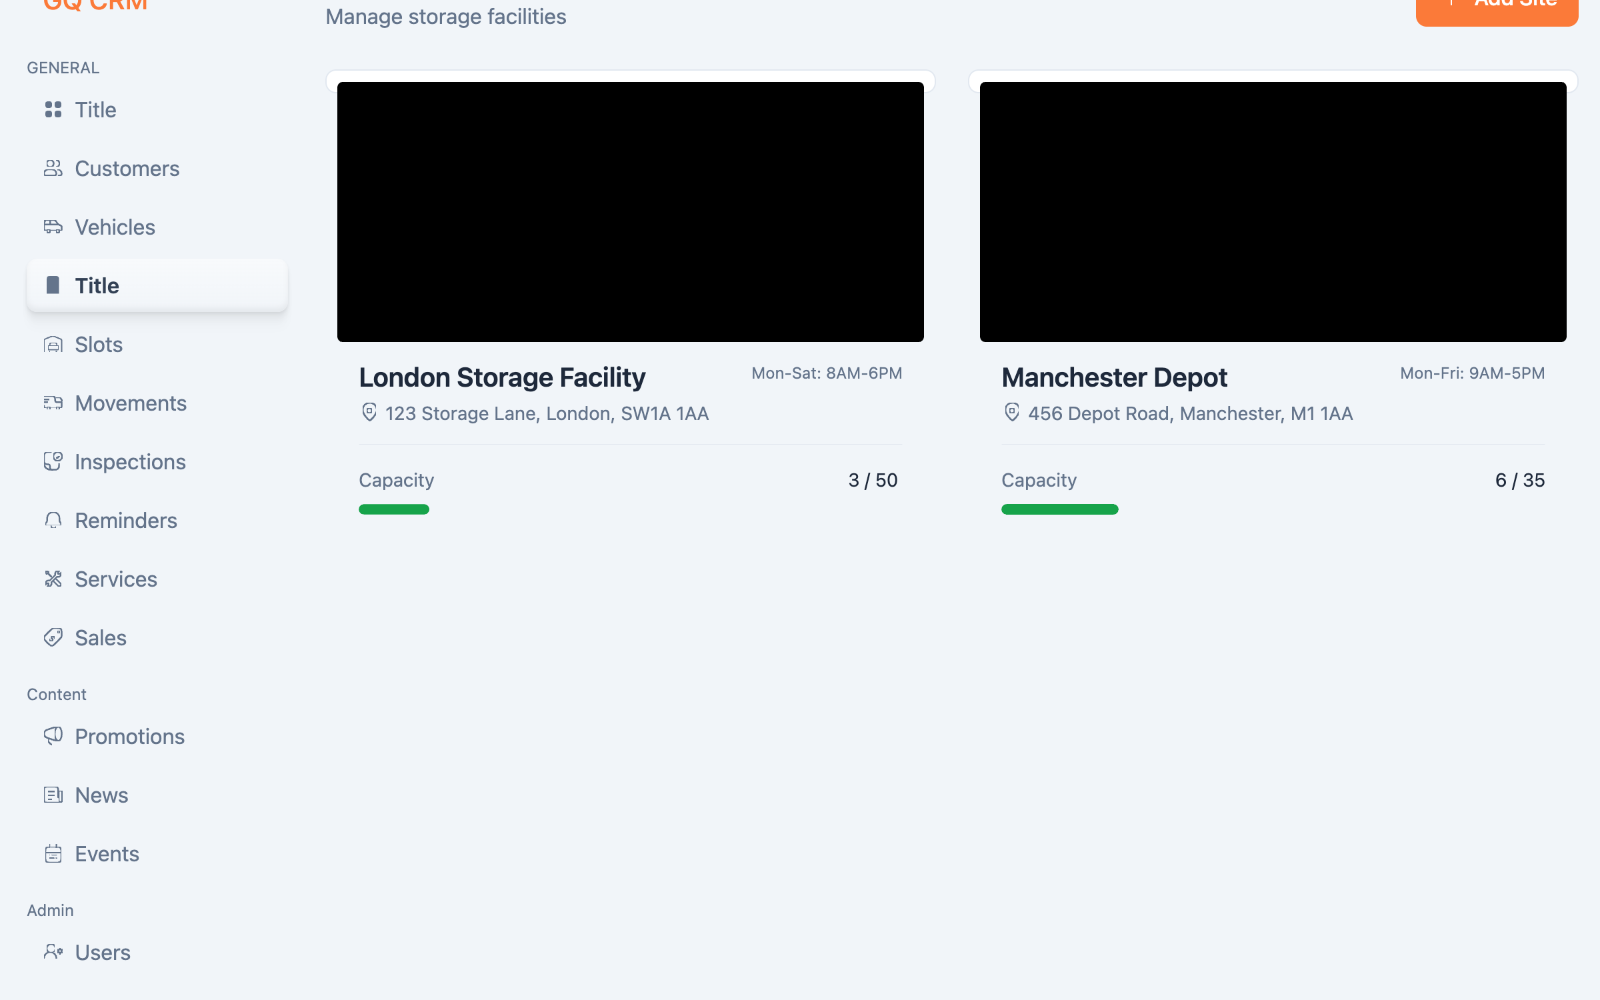Open the Customers menu item

[x=157, y=169]
